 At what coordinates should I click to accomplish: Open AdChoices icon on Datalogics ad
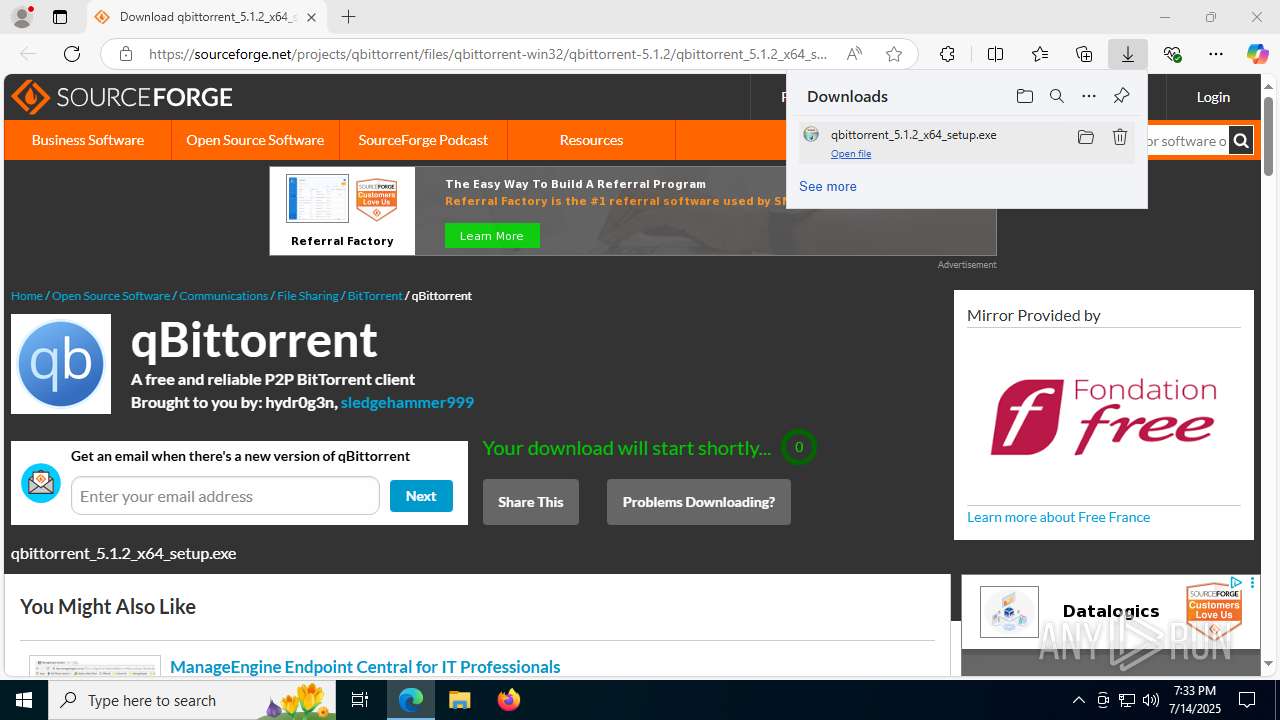(x=1237, y=583)
